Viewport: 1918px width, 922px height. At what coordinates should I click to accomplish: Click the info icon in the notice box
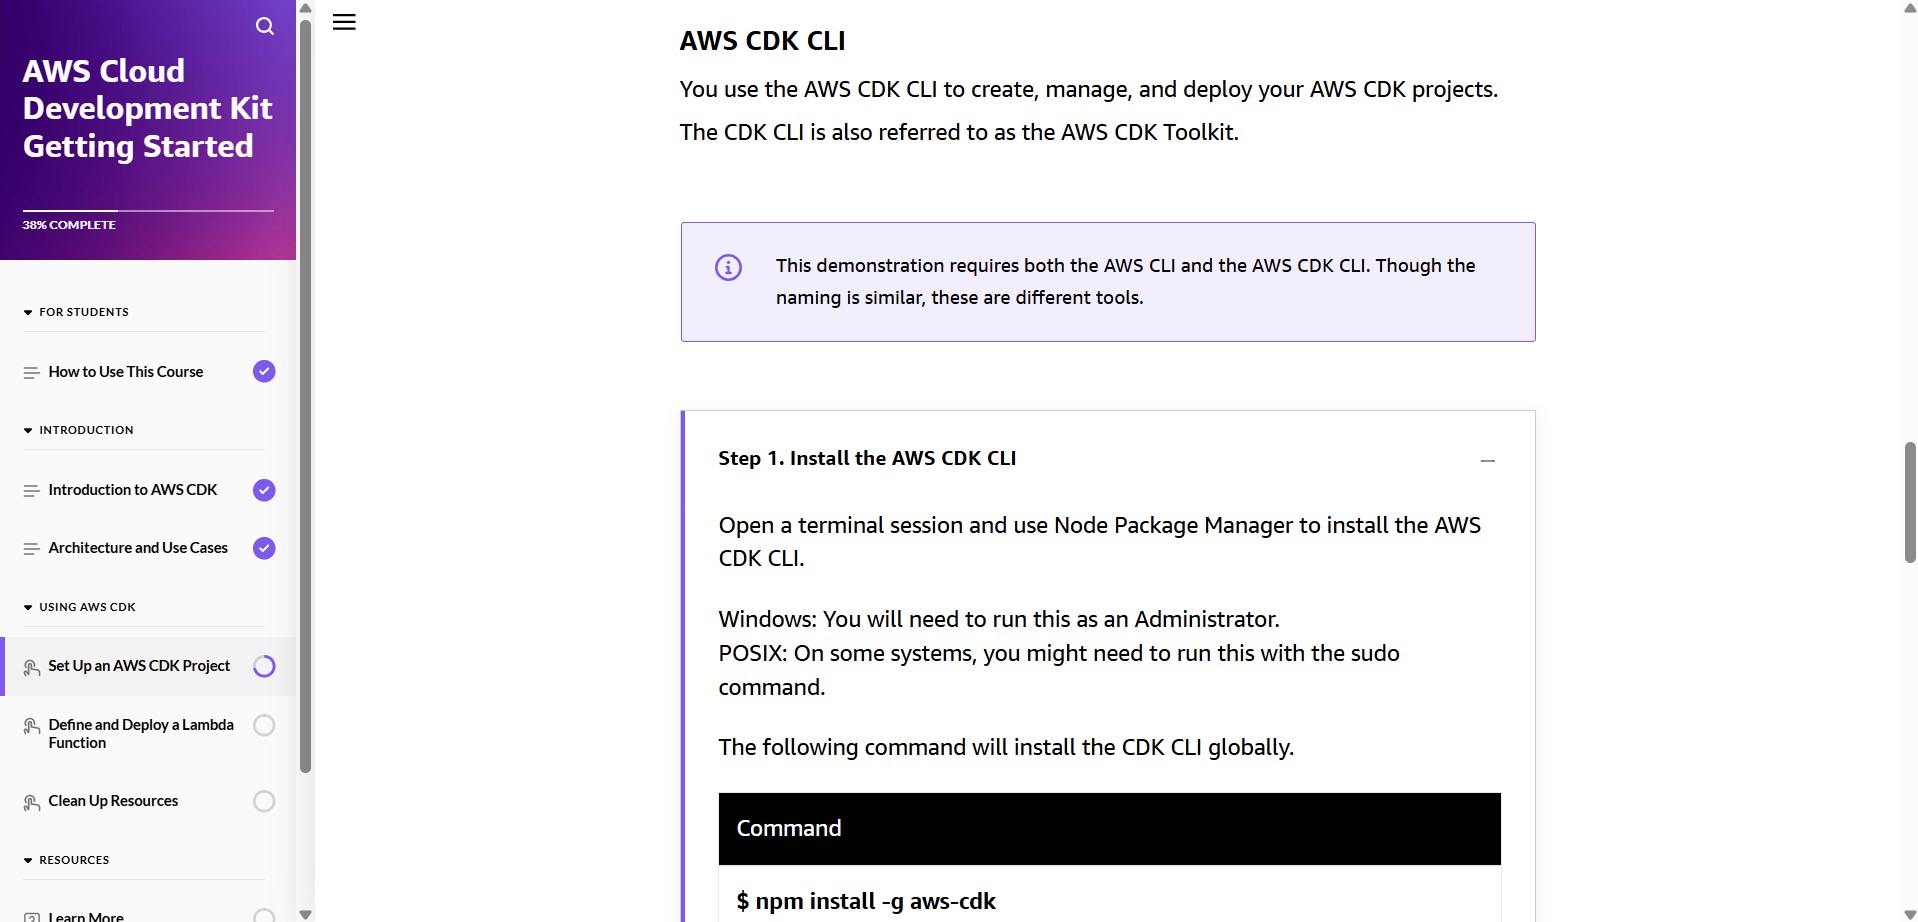point(728,267)
